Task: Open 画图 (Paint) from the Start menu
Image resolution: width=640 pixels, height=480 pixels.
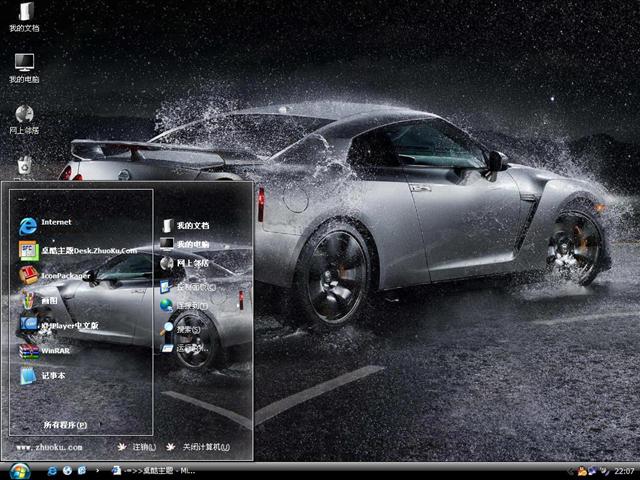Action: 42,299
